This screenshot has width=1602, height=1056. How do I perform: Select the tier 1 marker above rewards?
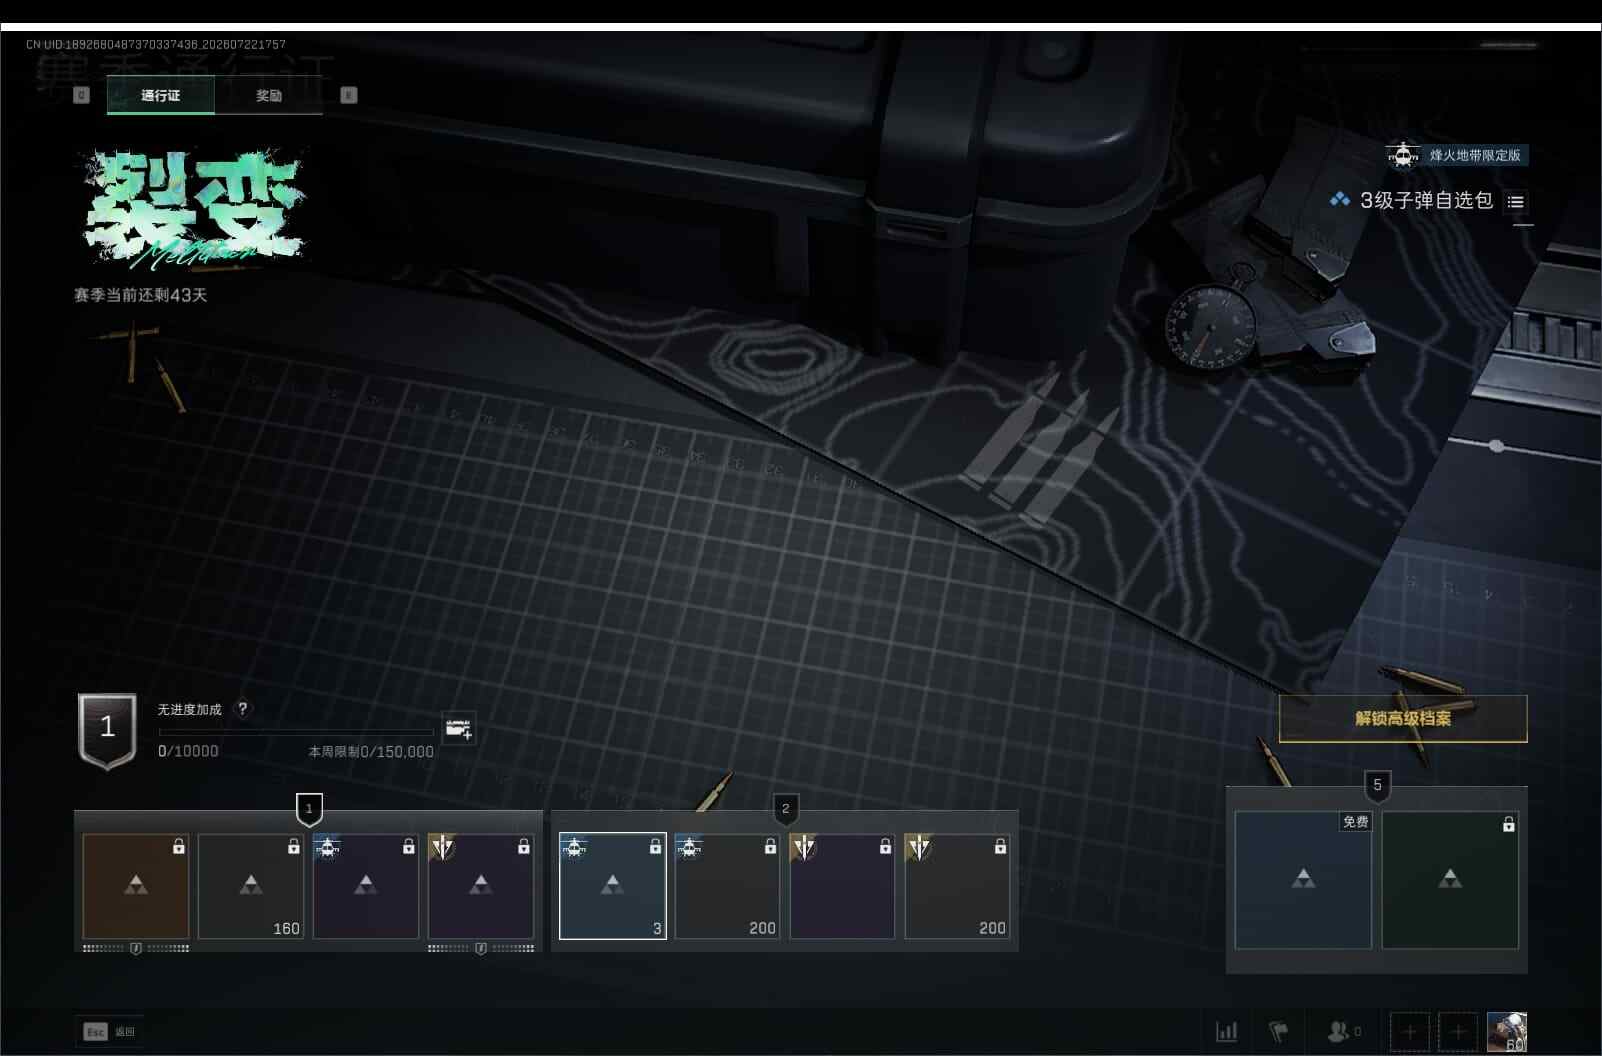(x=309, y=808)
